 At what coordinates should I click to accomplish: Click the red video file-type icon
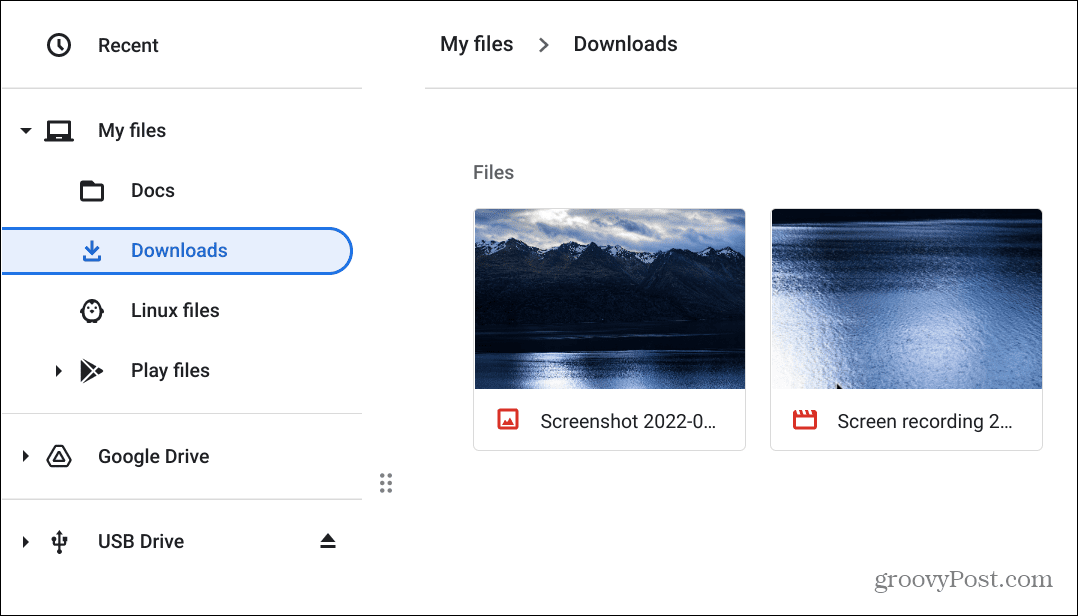click(x=805, y=420)
